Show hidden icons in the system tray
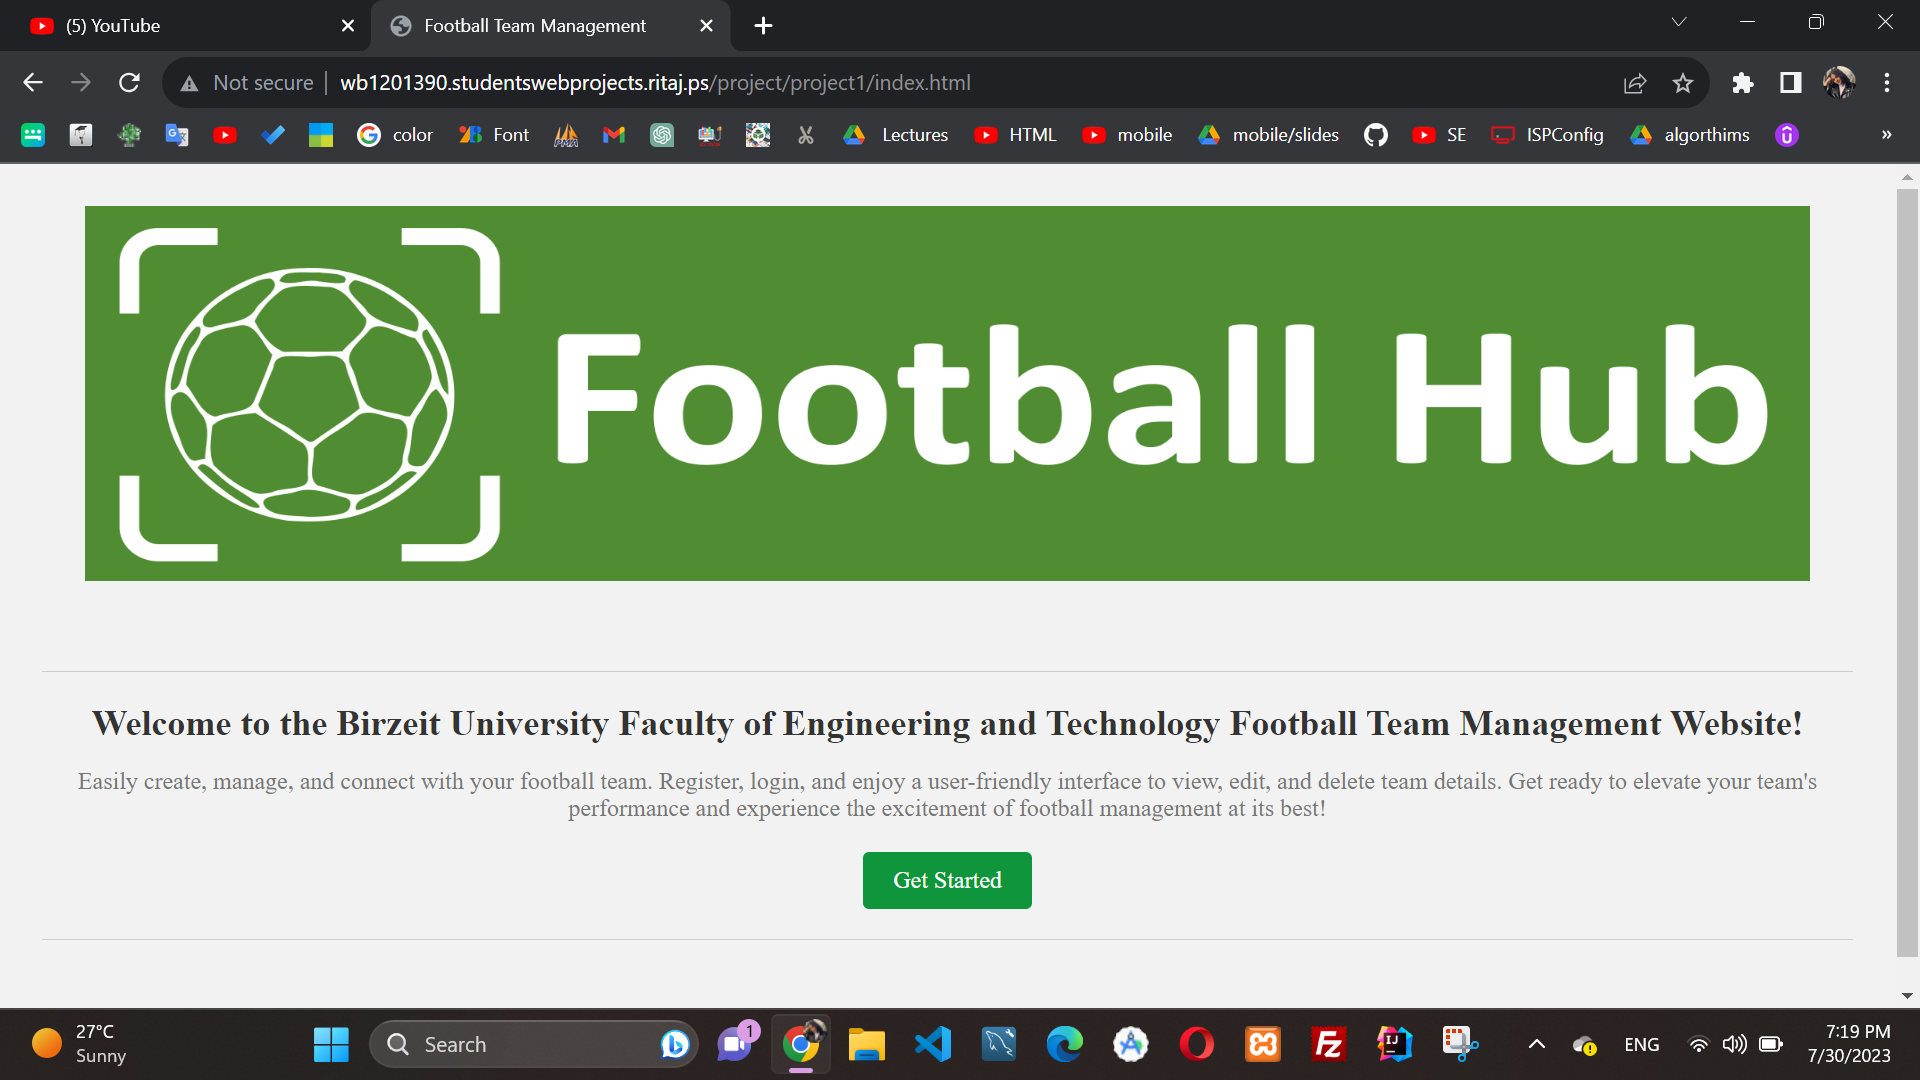This screenshot has height=1080, width=1920. 1537,1043
